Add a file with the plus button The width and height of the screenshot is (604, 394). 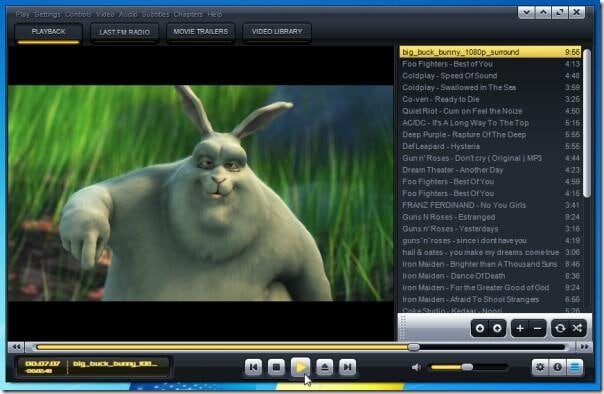[520, 328]
